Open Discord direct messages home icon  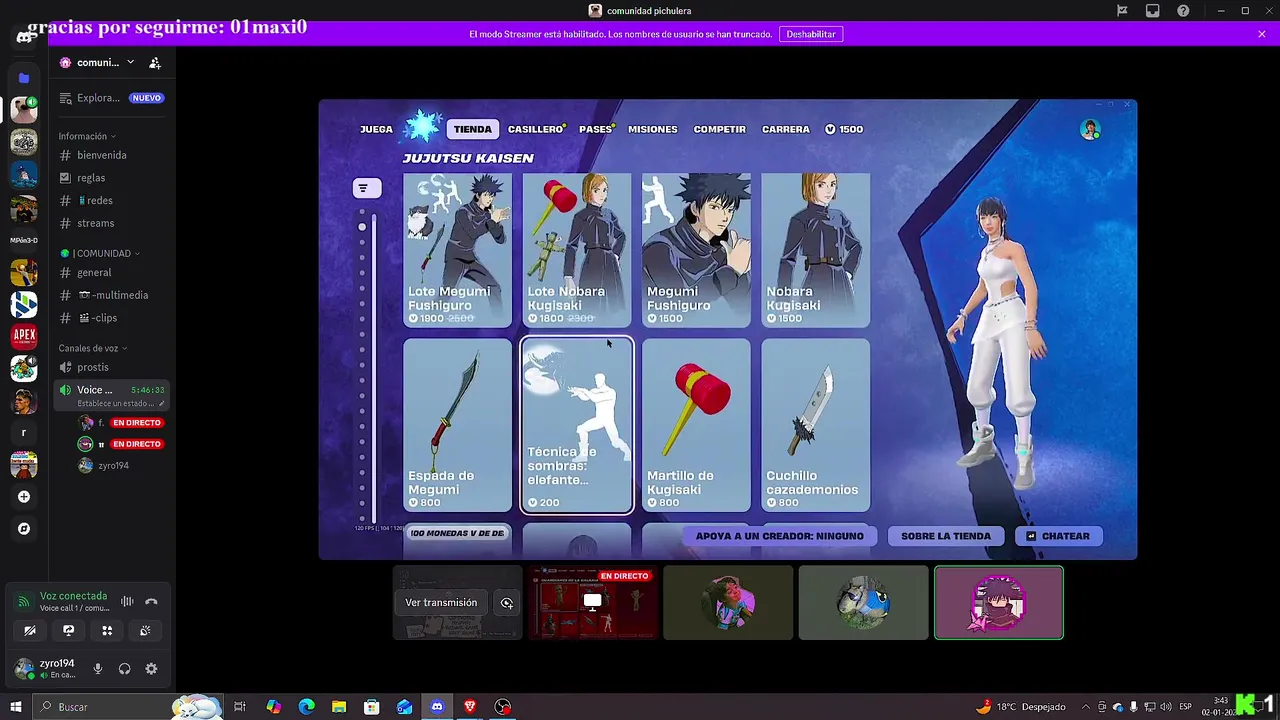pyautogui.click(x=24, y=37)
